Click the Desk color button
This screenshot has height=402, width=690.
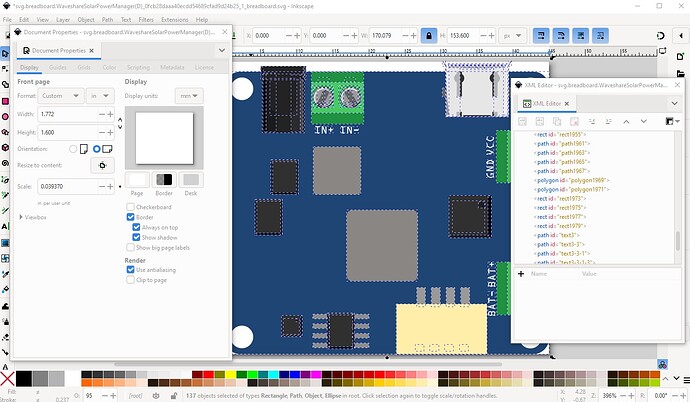tap(191, 180)
